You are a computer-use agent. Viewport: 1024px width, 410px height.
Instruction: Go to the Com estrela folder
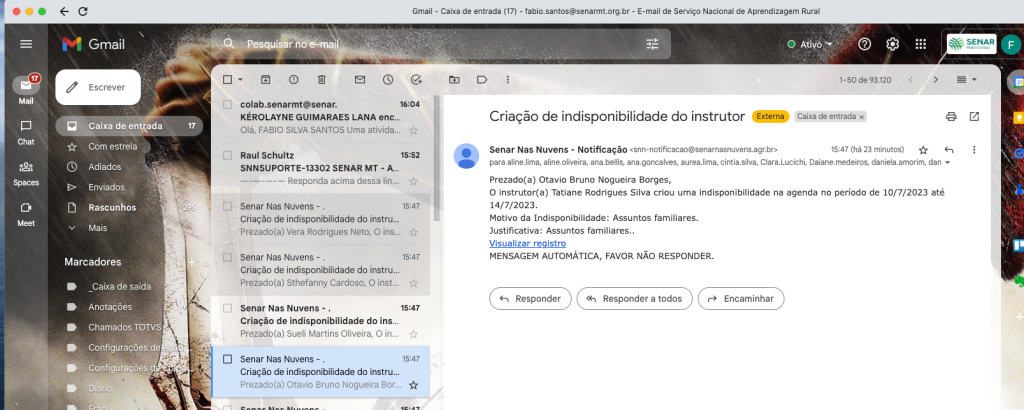pos(112,146)
